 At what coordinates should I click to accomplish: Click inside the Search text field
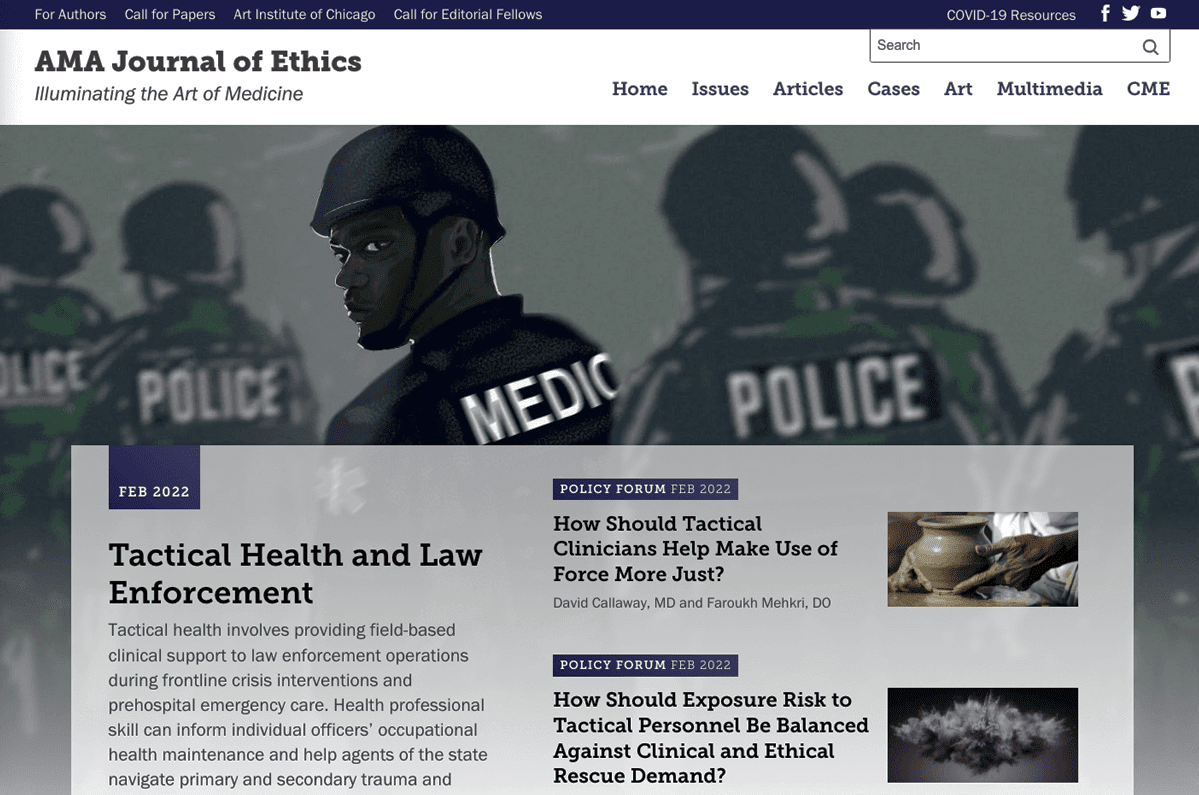(x=1003, y=46)
